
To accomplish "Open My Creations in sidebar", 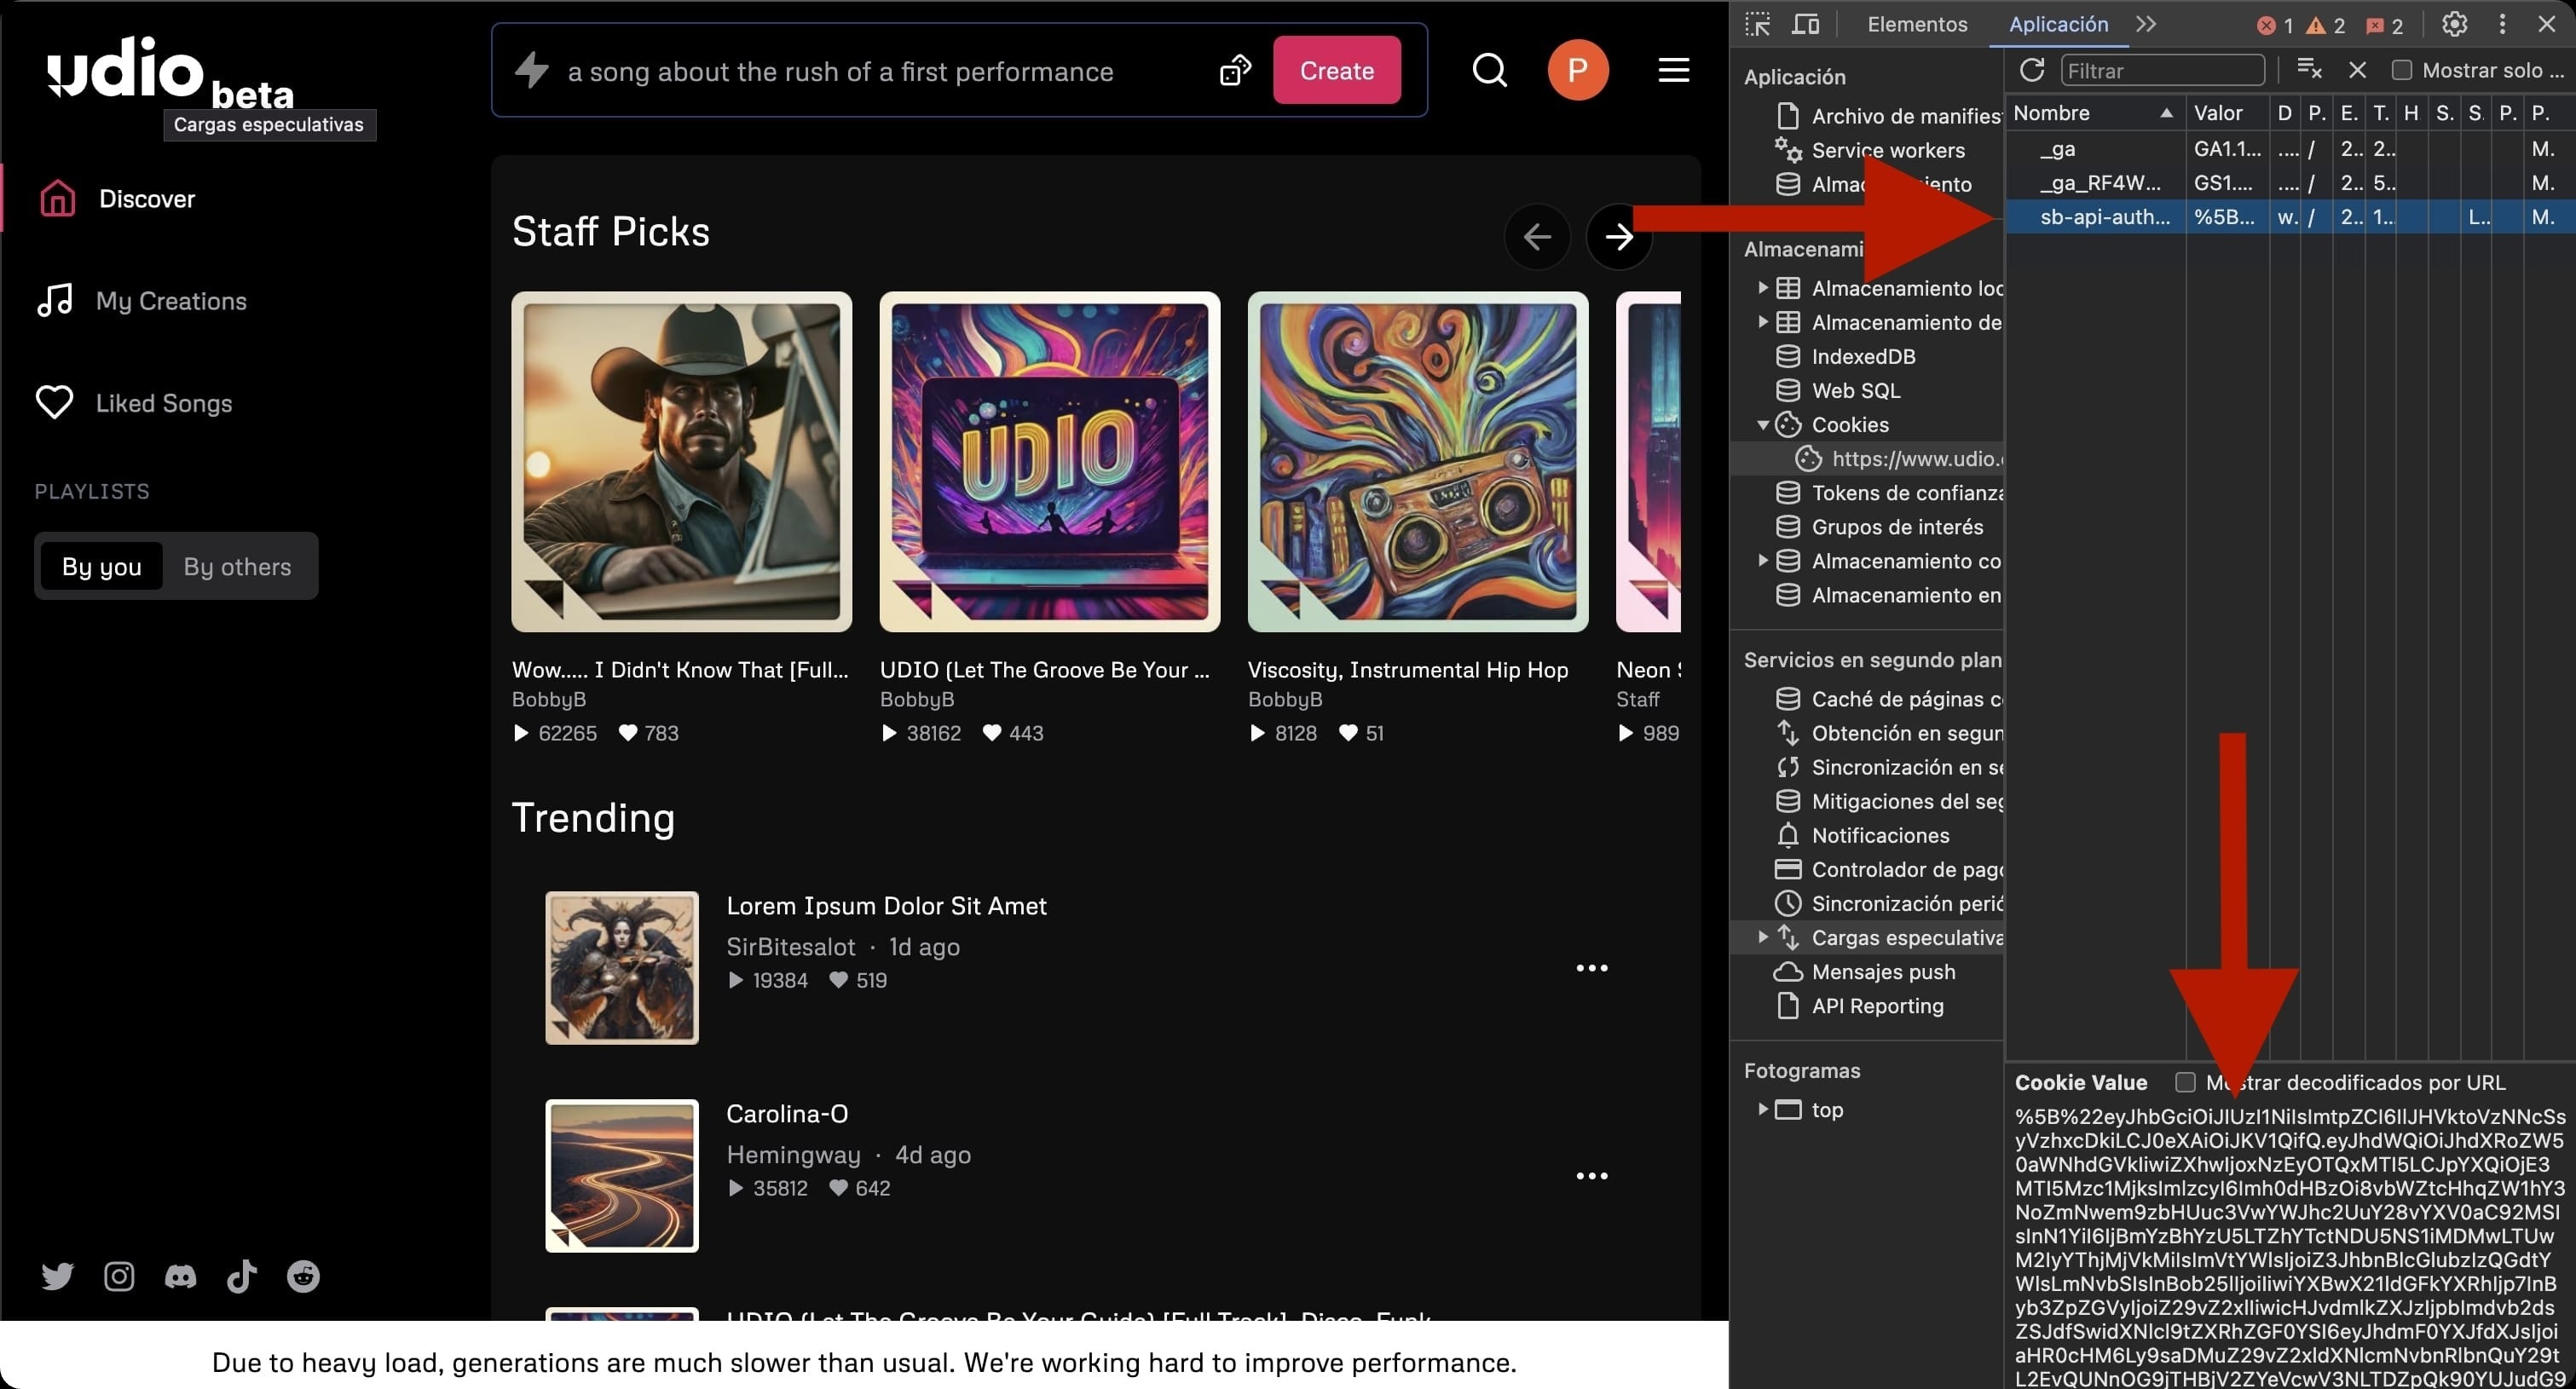I will [170, 301].
